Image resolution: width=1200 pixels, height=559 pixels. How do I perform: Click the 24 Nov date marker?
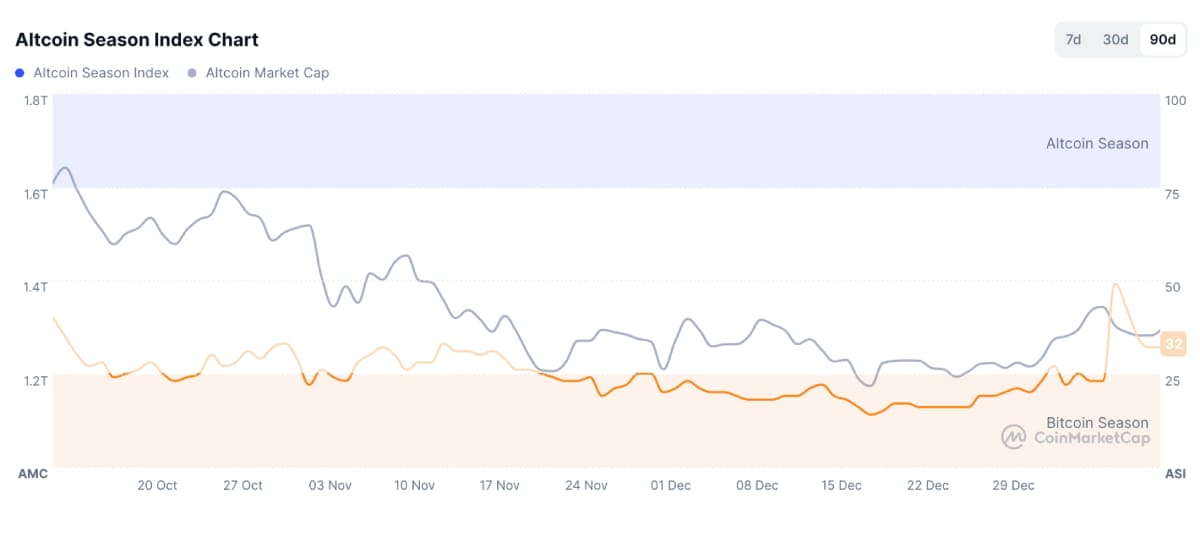click(x=586, y=485)
